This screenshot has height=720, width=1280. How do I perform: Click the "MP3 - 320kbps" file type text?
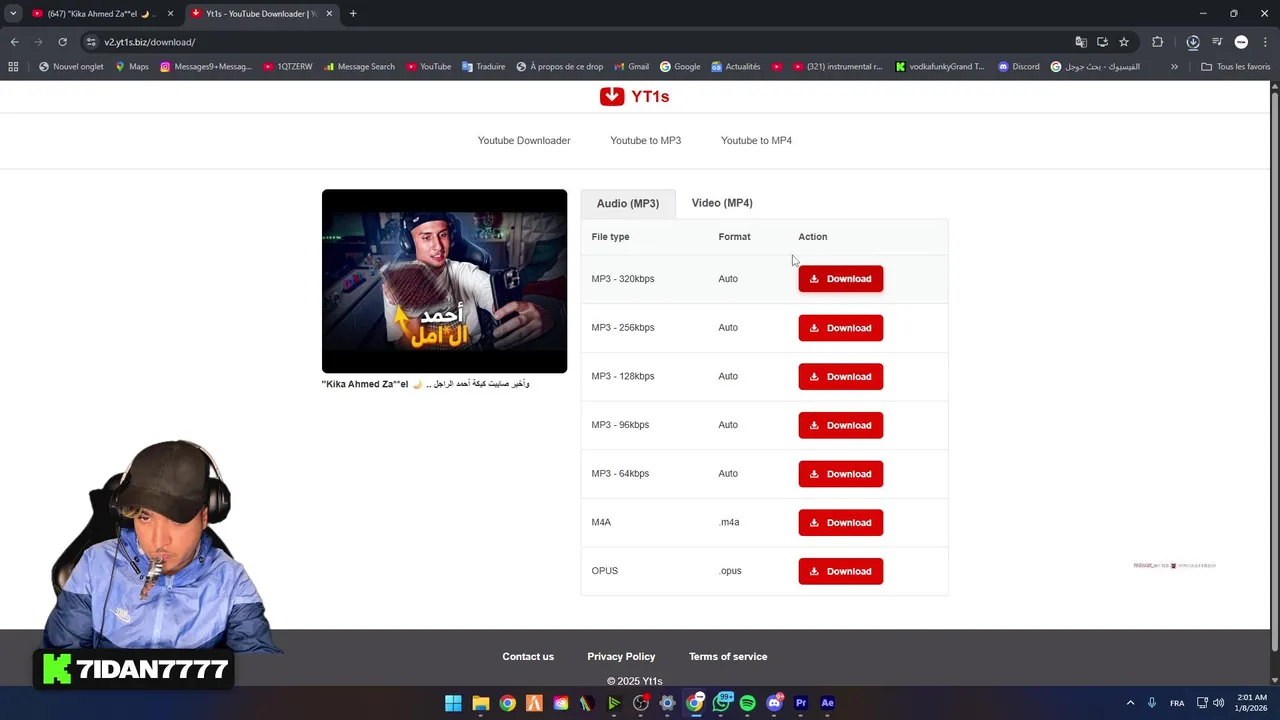coord(623,279)
